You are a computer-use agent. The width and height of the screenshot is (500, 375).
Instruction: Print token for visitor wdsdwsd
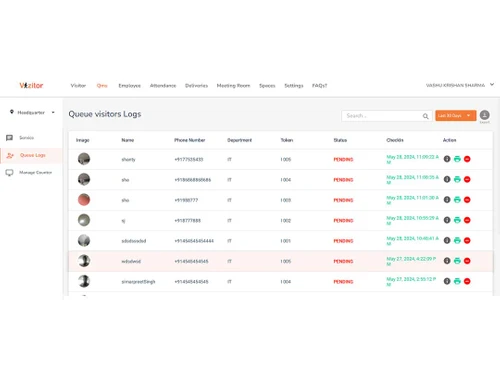[x=457, y=261]
